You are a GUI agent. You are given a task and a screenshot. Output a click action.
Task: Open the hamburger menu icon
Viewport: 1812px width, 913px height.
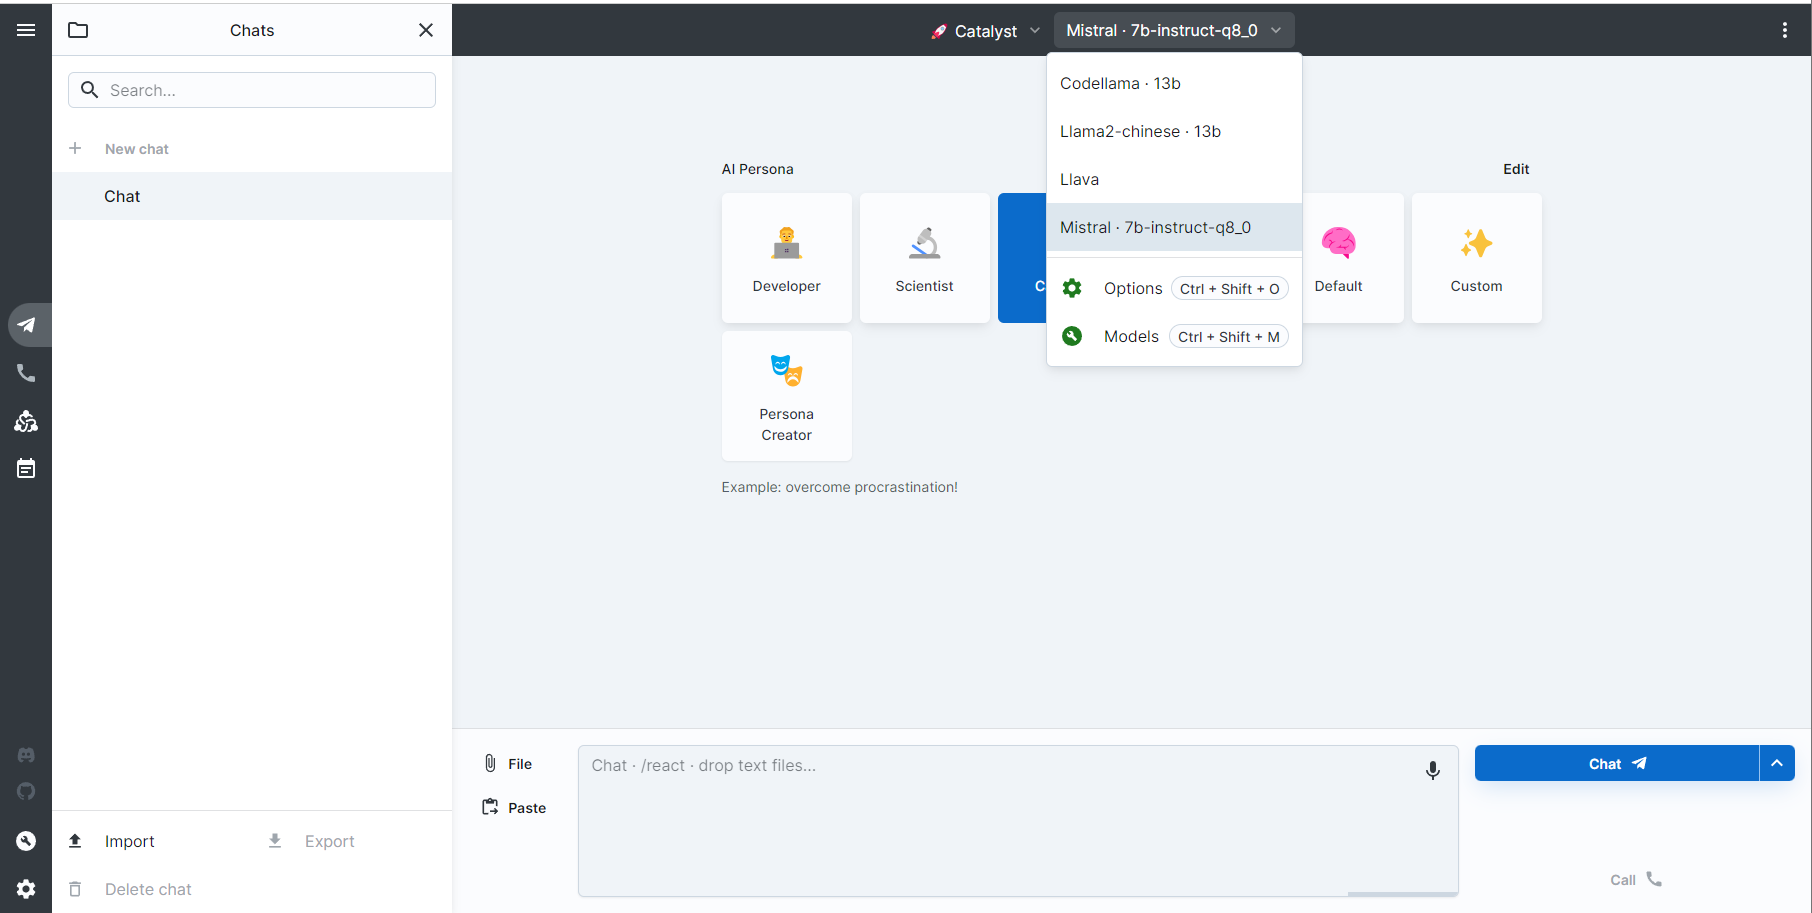click(x=26, y=30)
